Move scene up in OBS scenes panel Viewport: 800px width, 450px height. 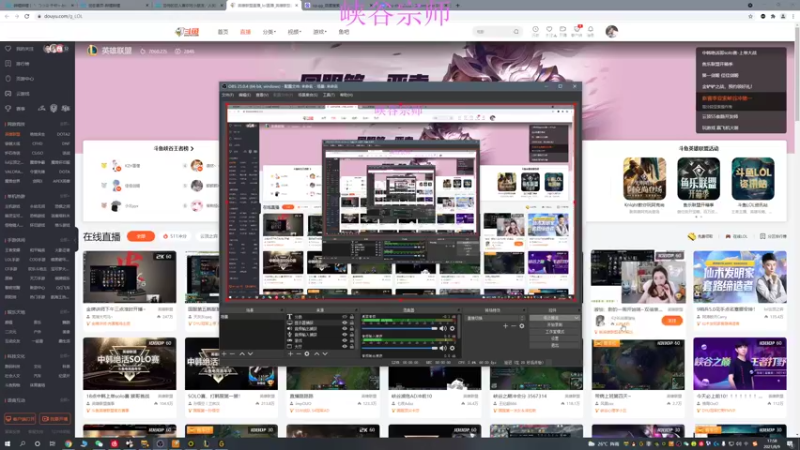(242, 354)
